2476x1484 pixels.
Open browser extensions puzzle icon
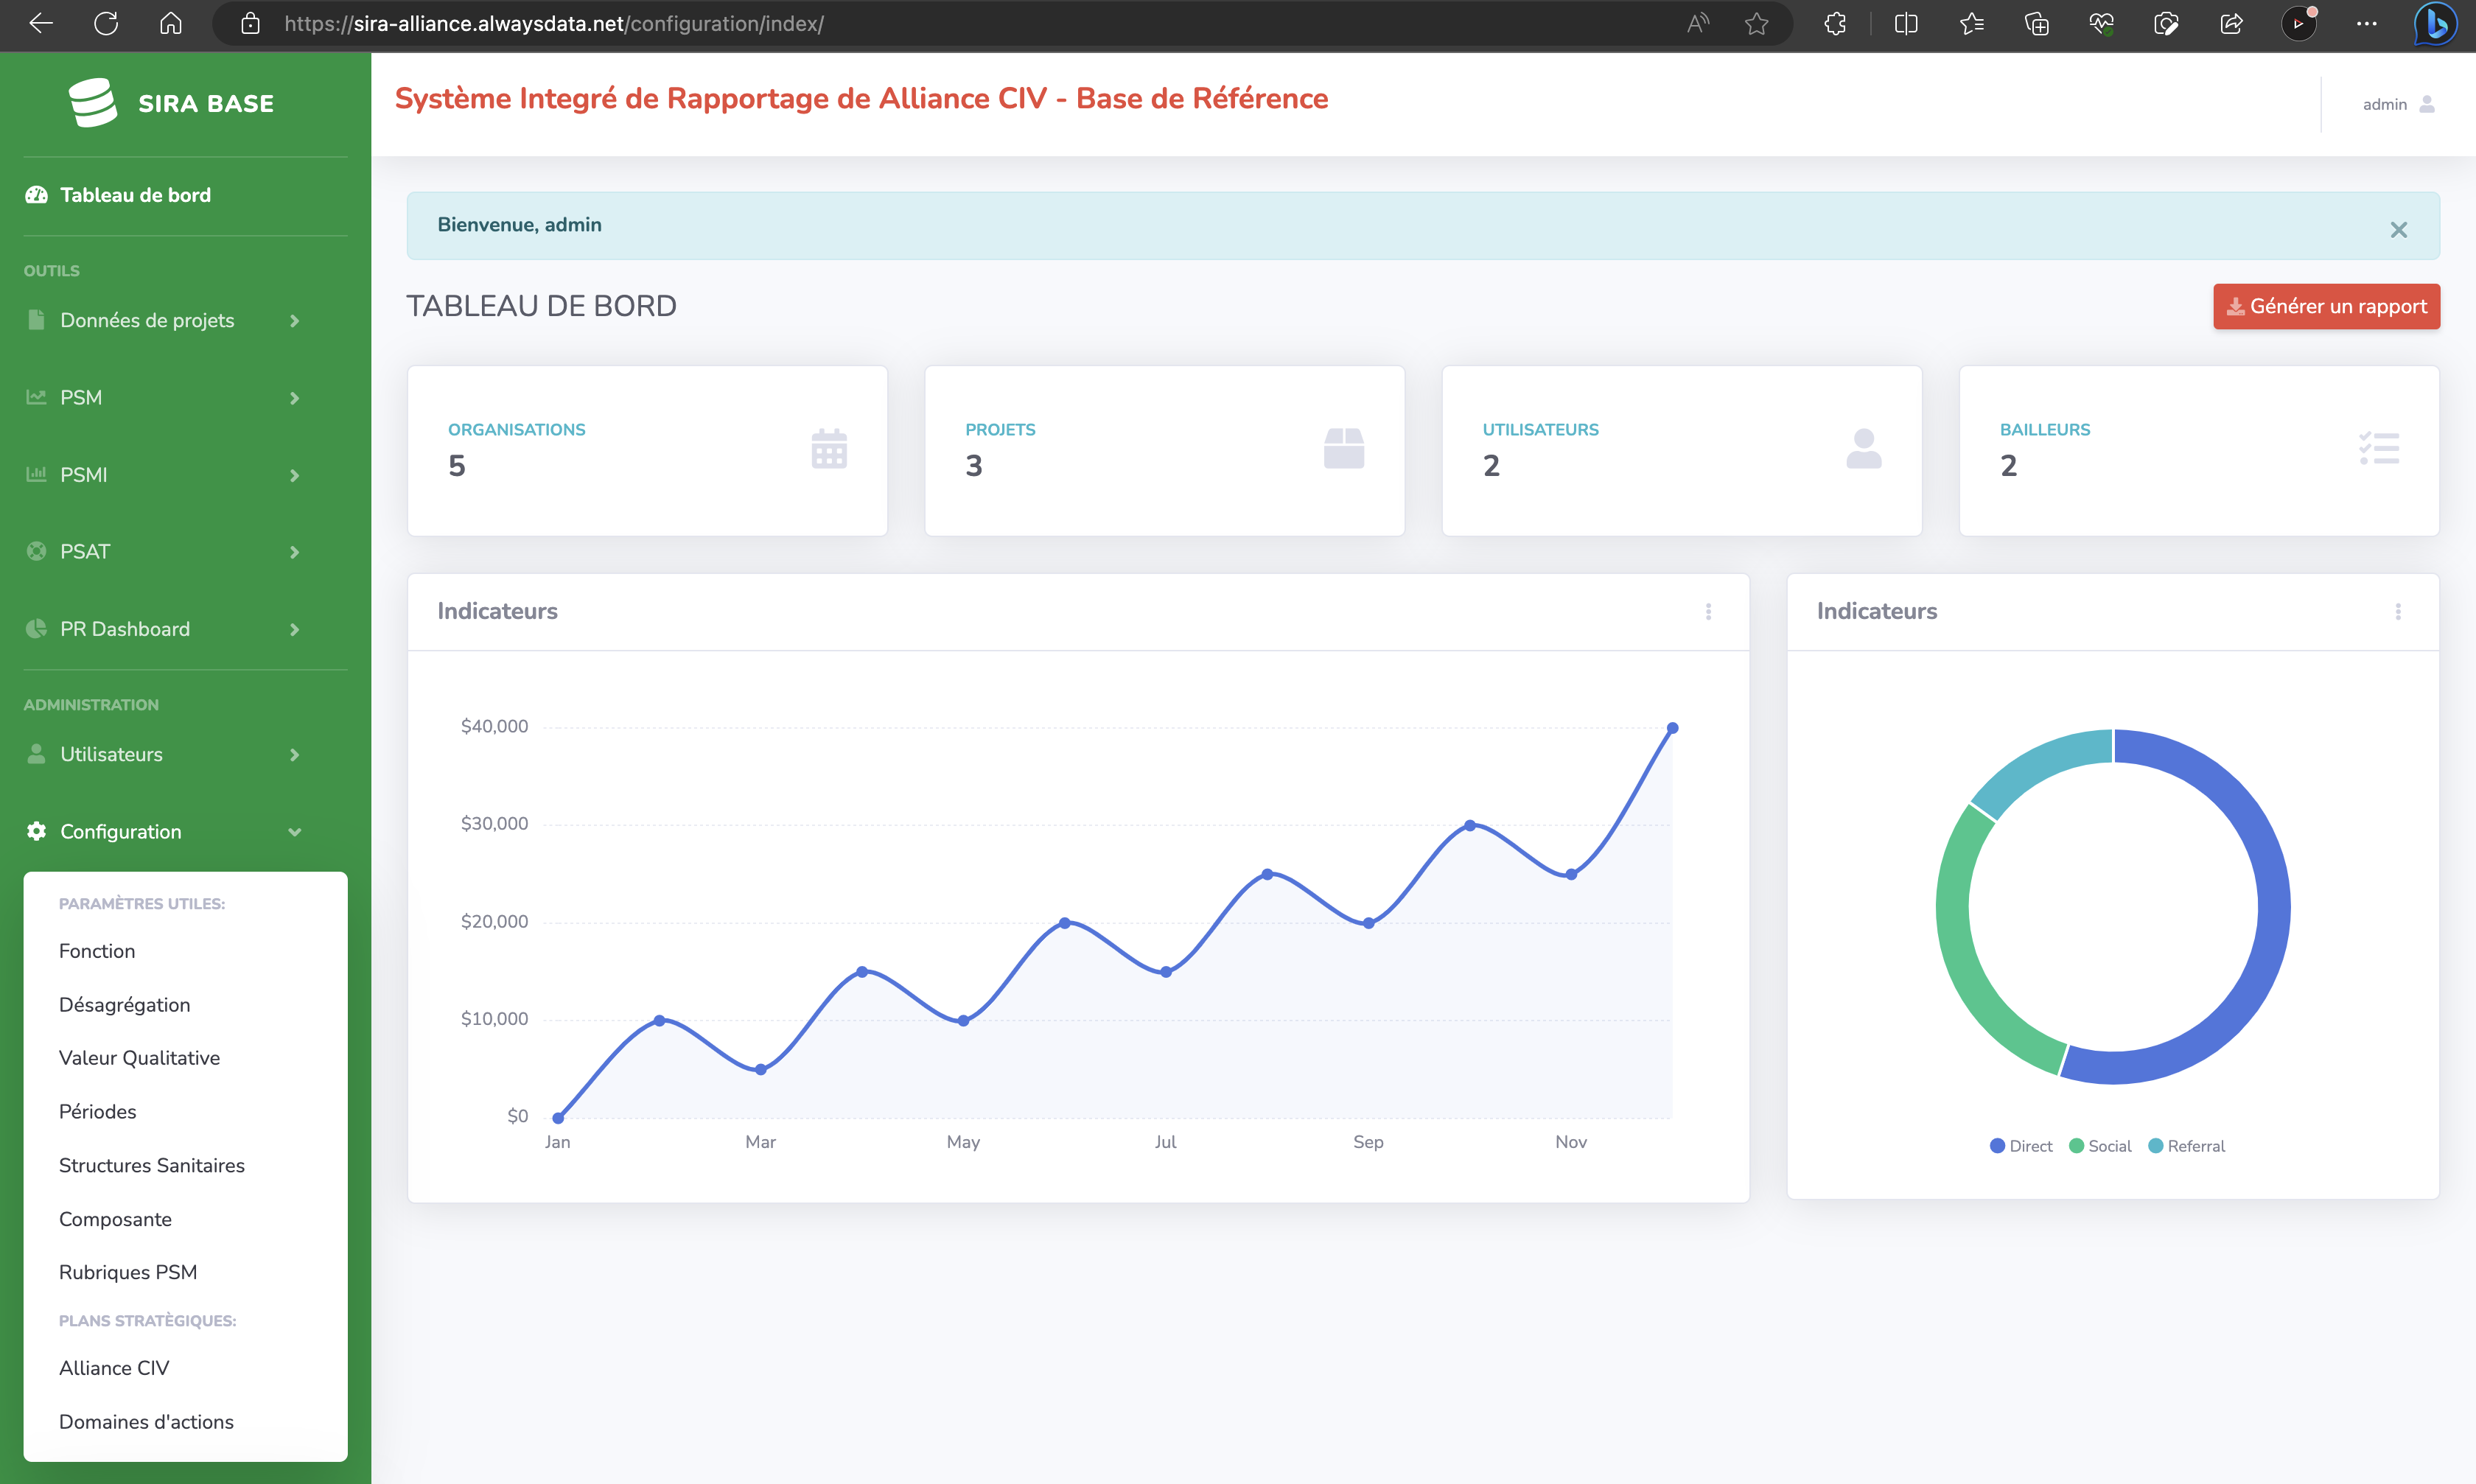click(x=1834, y=24)
